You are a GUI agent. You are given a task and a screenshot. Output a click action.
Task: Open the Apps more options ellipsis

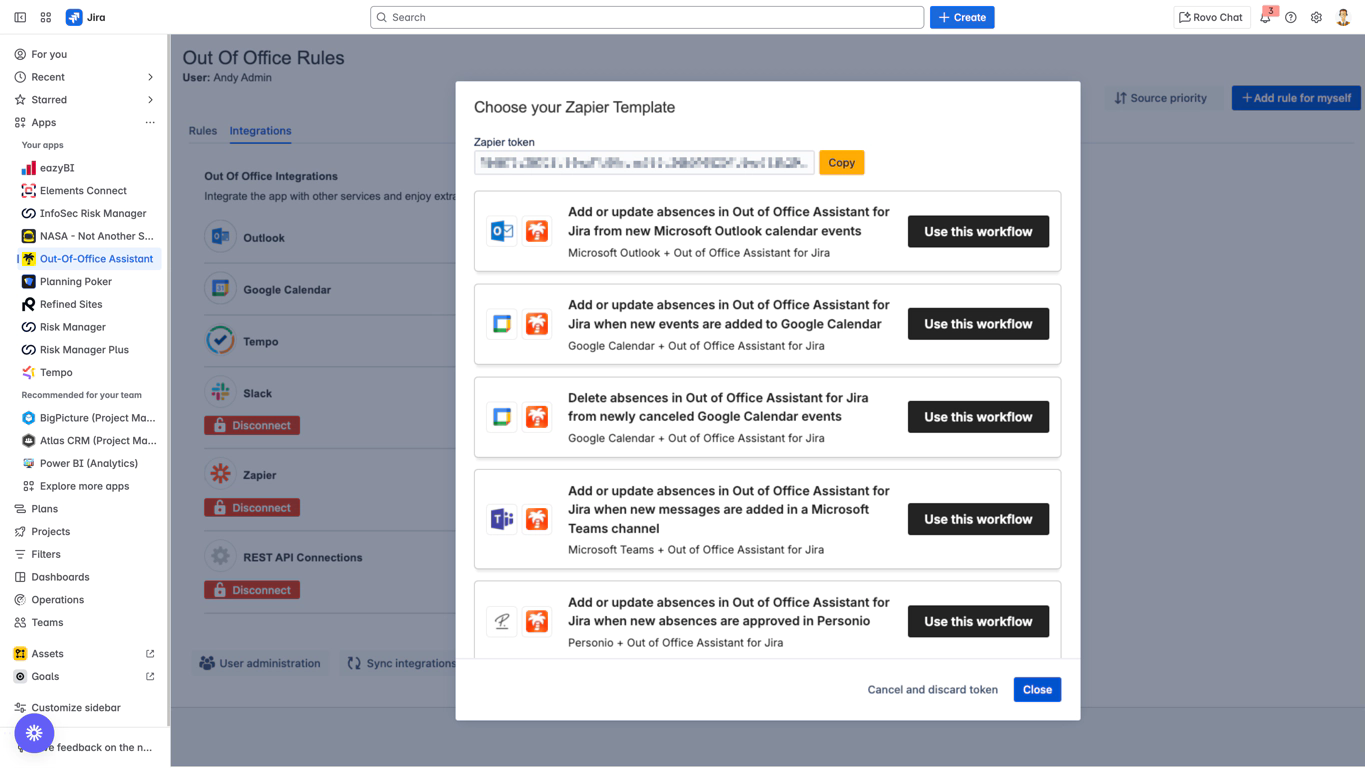150,122
